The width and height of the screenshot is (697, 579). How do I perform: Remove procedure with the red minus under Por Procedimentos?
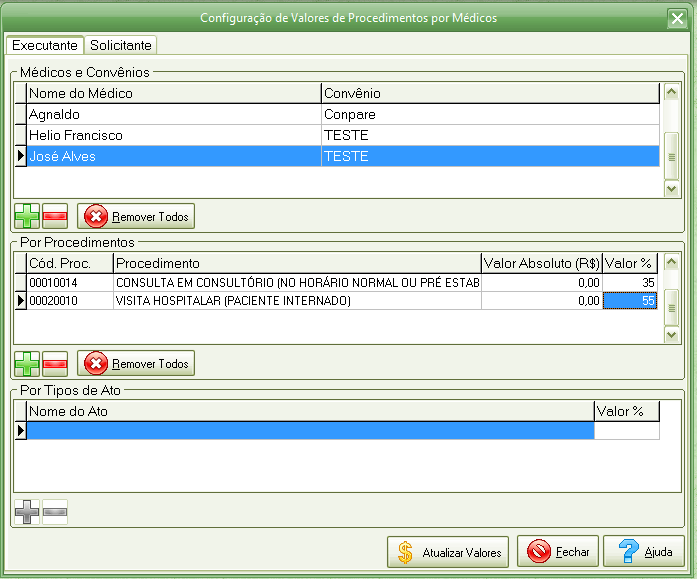(x=55, y=363)
